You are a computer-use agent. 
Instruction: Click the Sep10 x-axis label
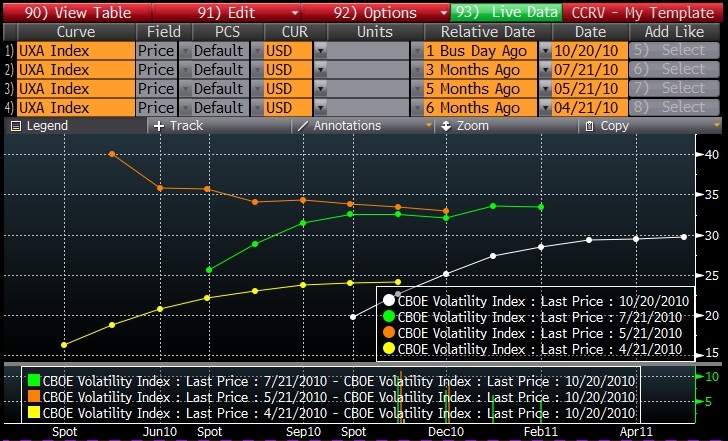pyautogui.click(x=303, y=432)
